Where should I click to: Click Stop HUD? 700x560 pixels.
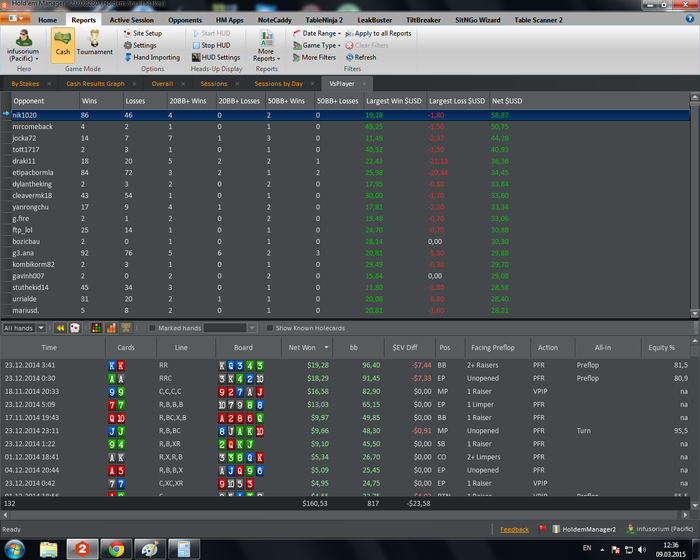point(212,45)
